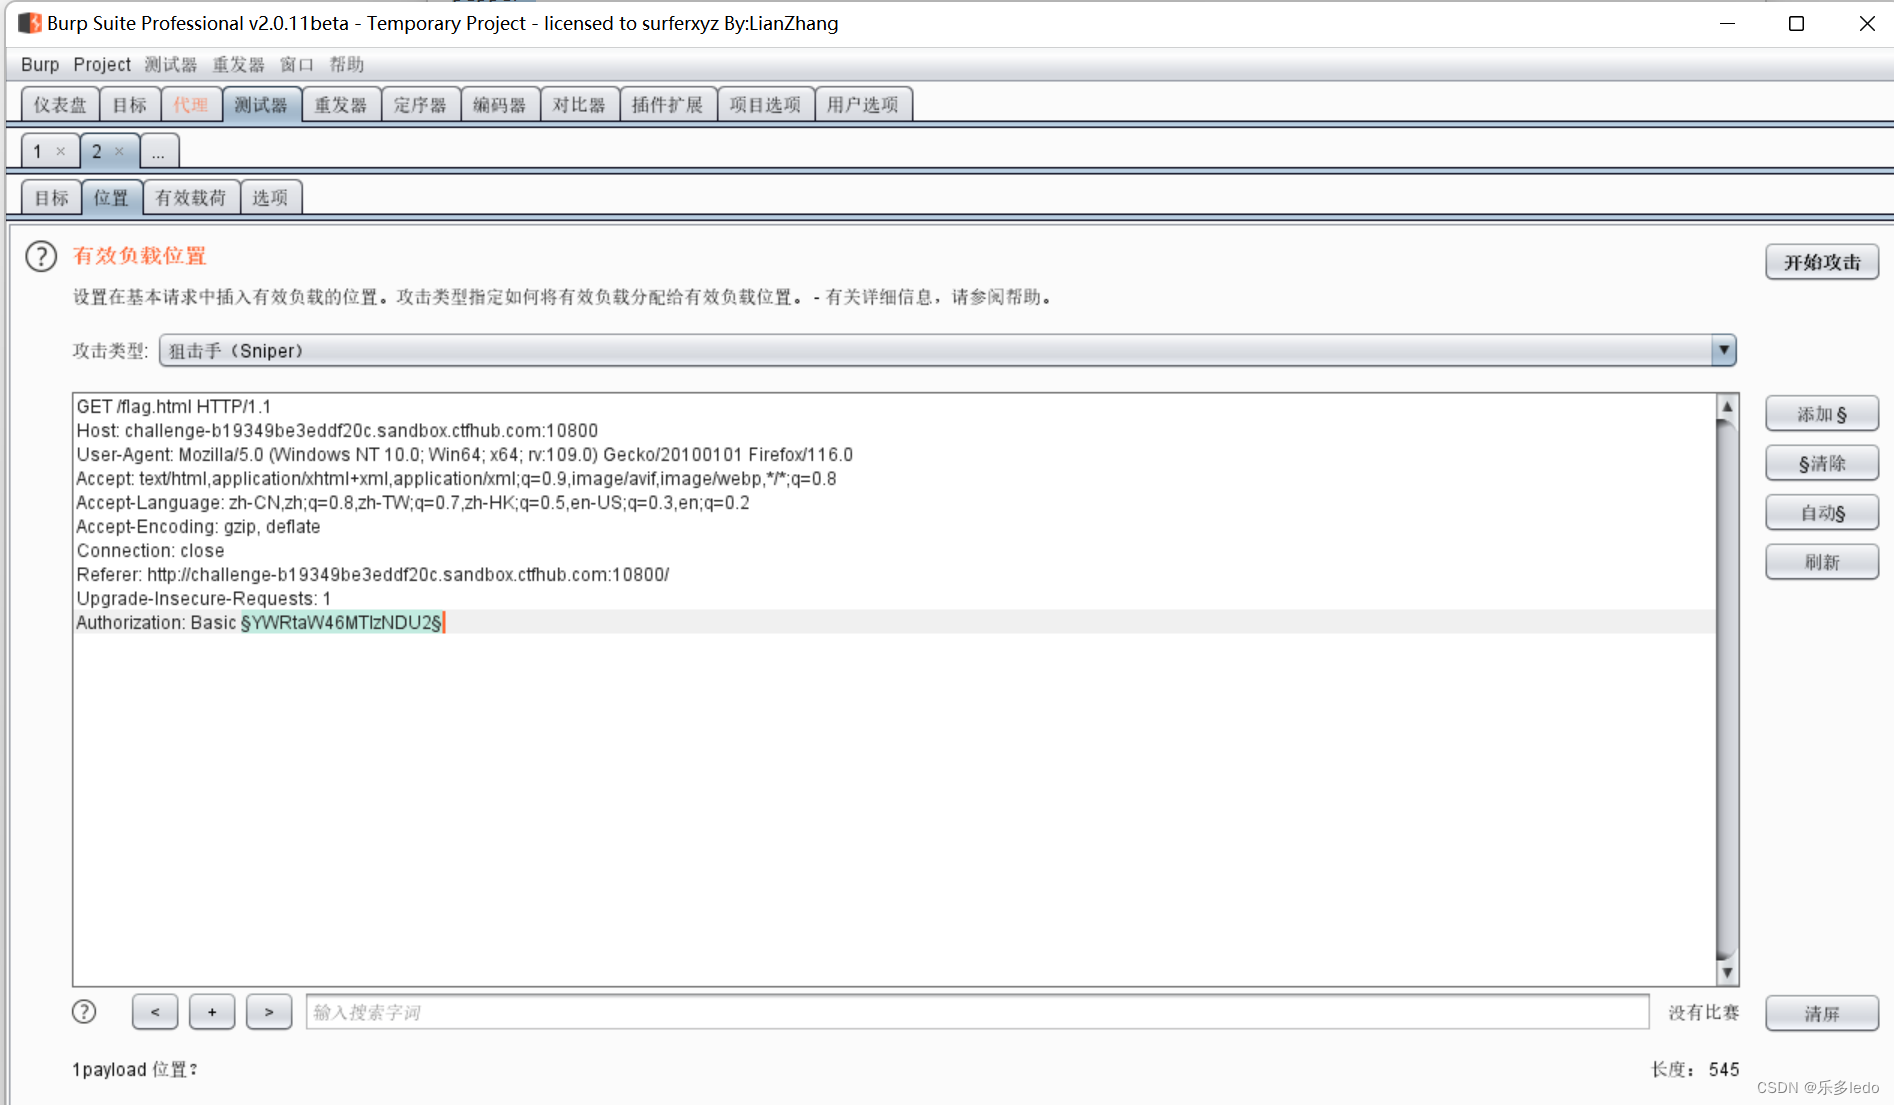
Task: Open the 选项 sub-tab
Action: tap(270, 197)
